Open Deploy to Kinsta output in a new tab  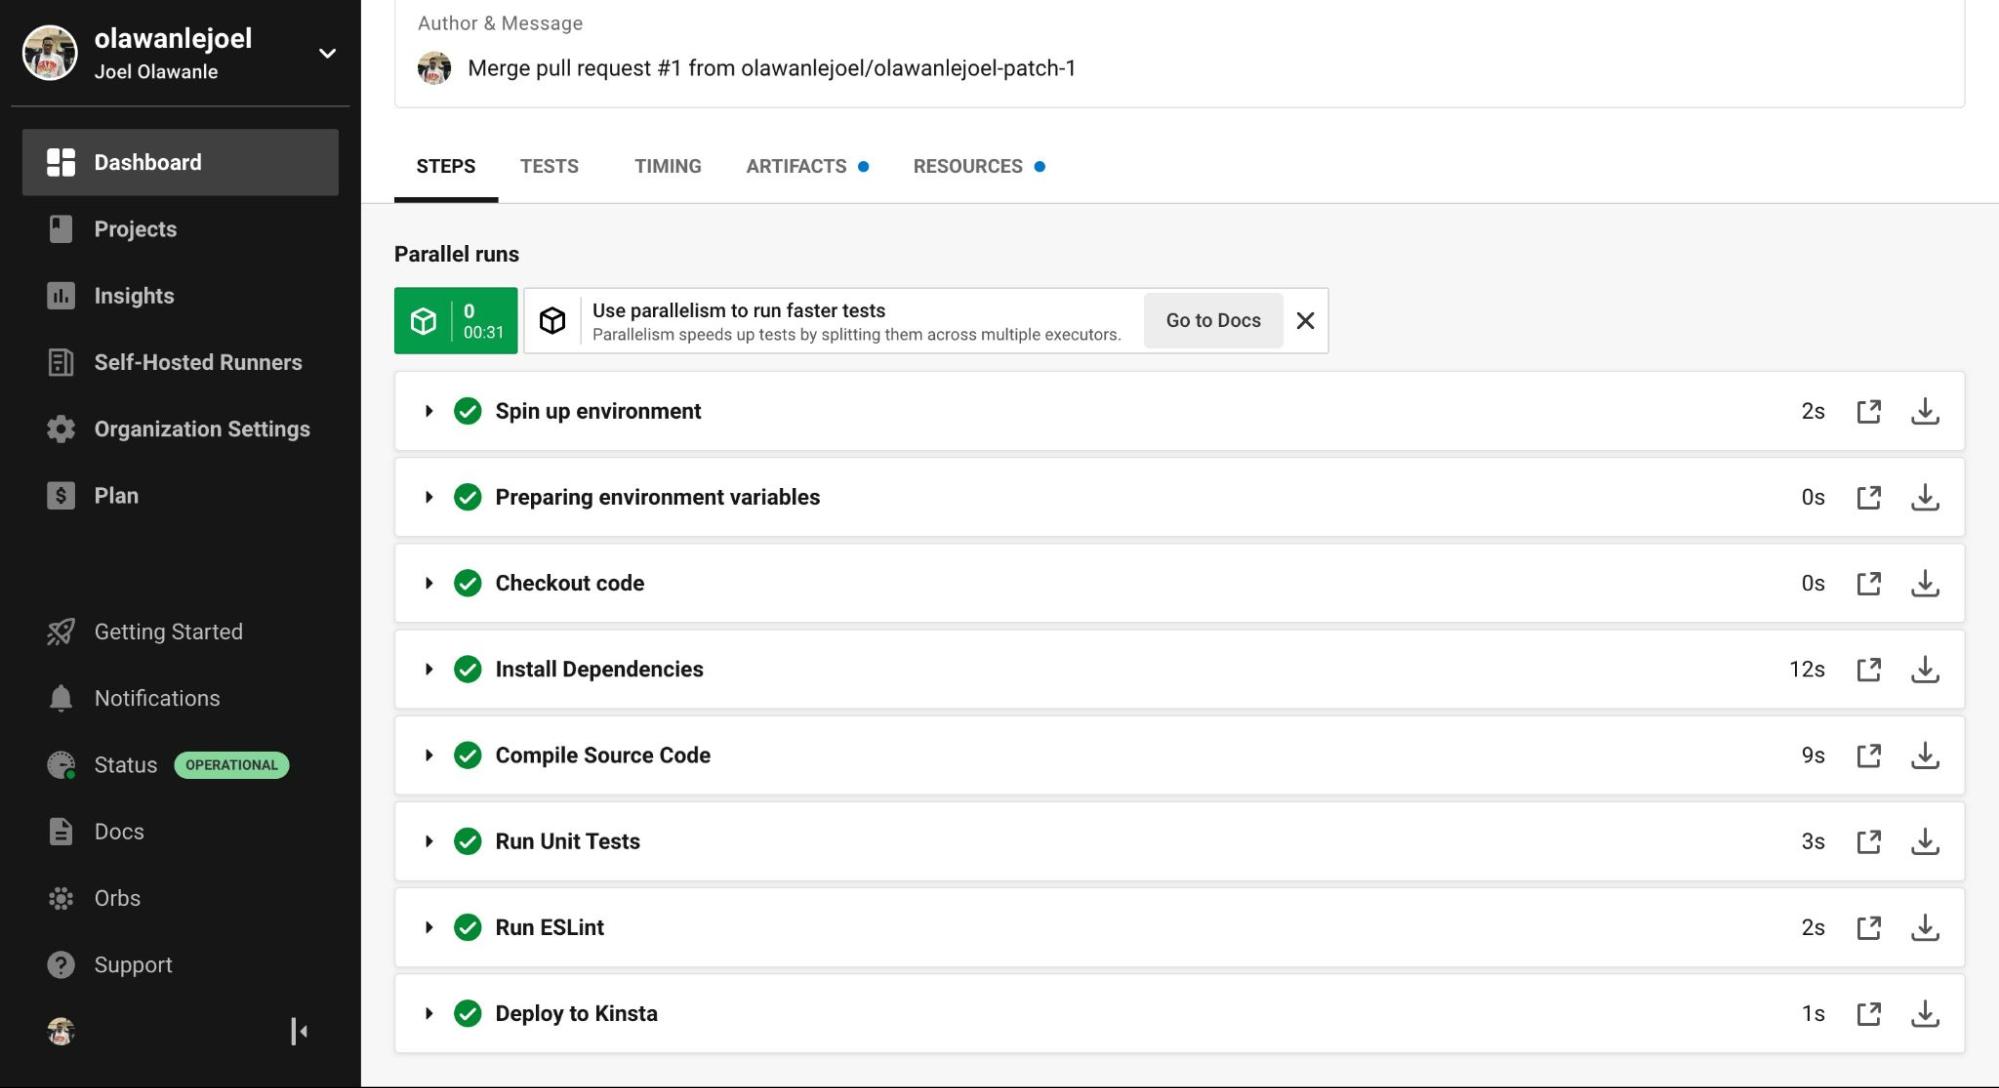coord(1868,1013)
